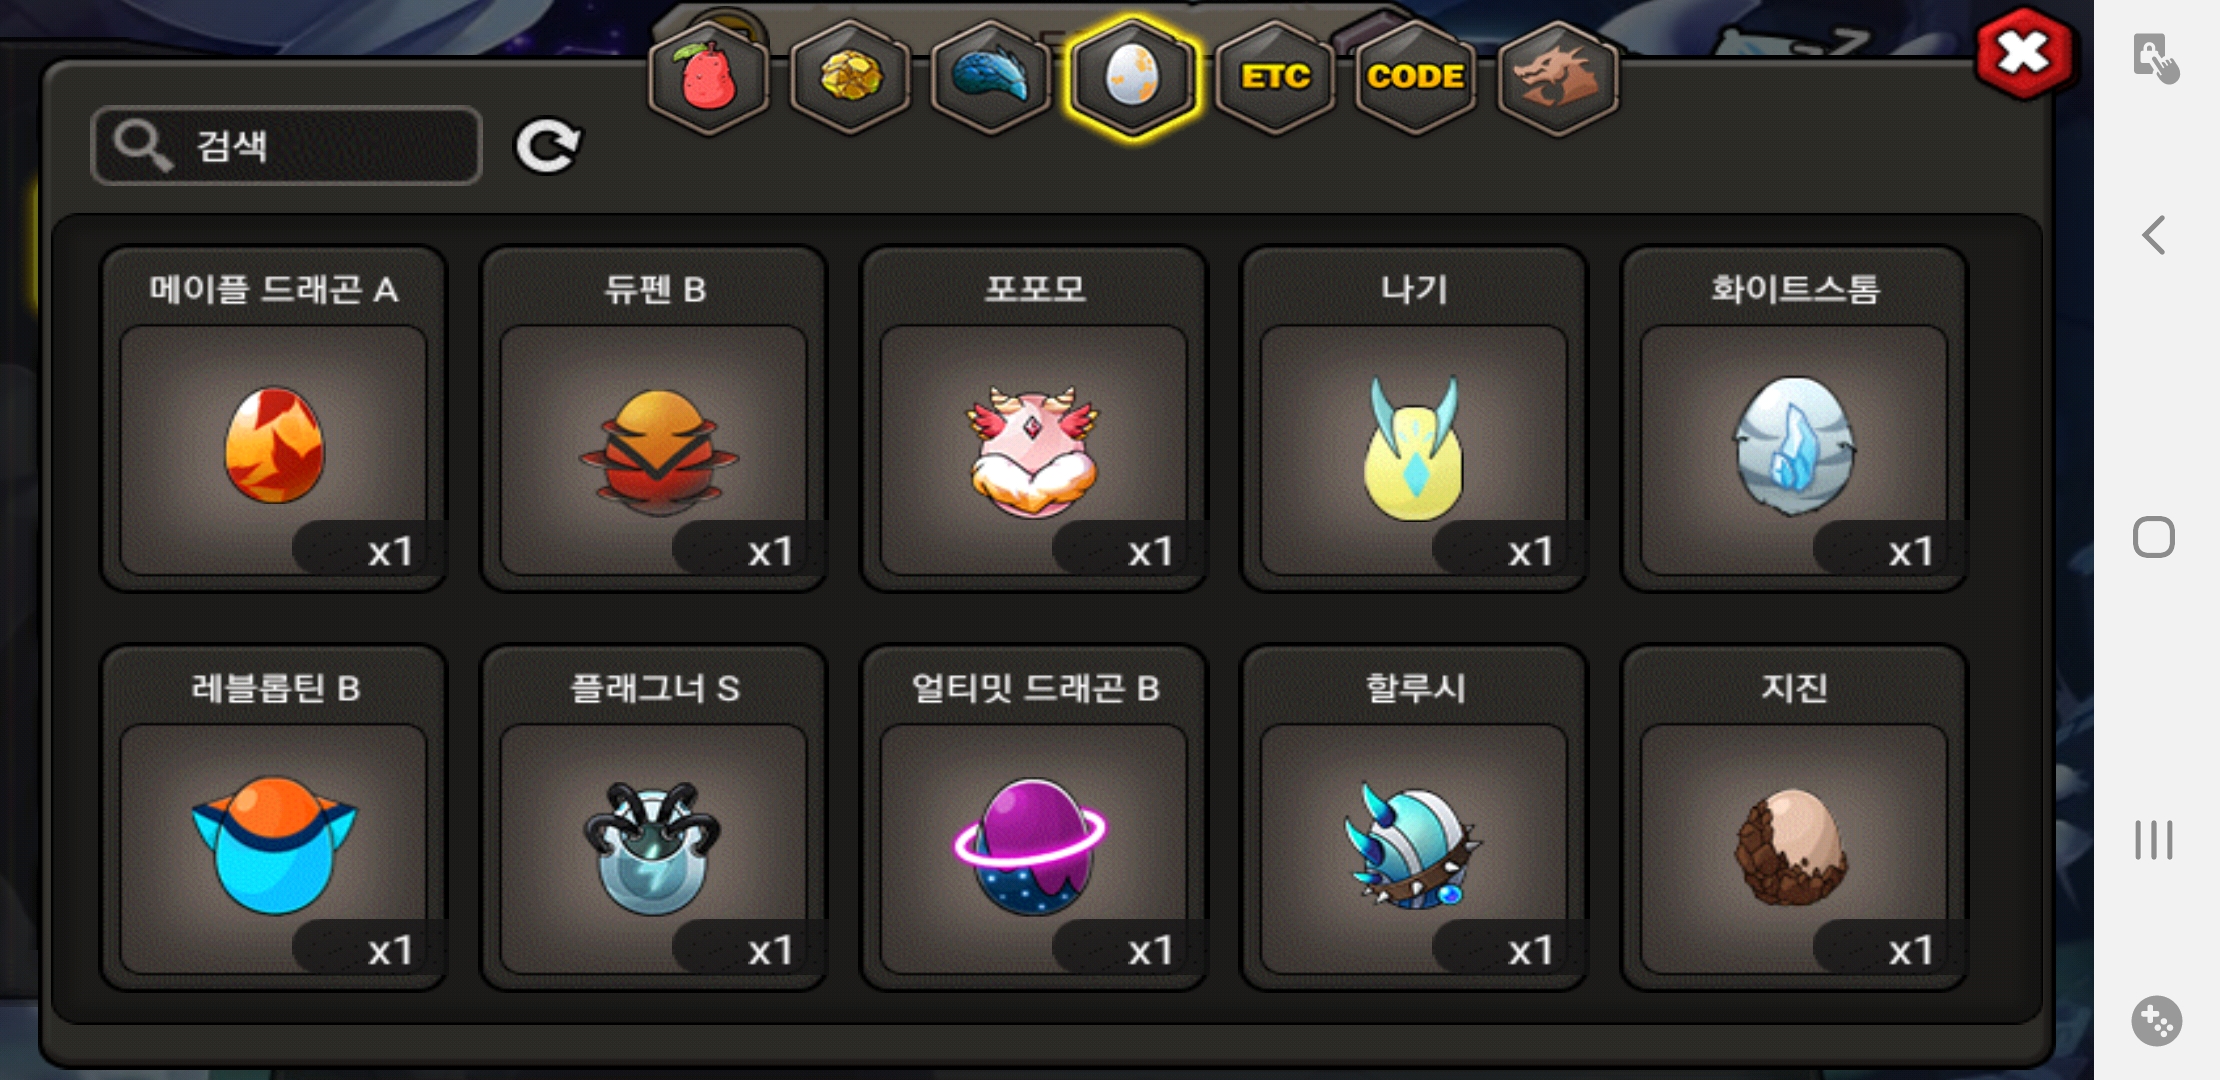This screenshot has height=1080, width=2220.
Task: Select the 얼티밋 드래곤 B egg
Action: (1034, 818)
